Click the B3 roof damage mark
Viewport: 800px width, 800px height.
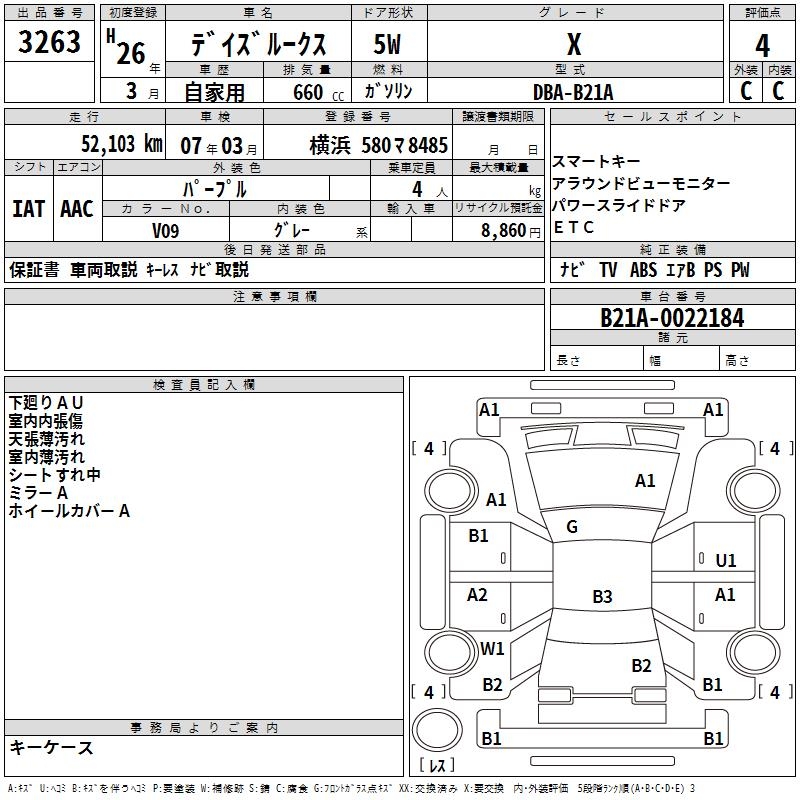pyautogui.click(x=602, y=596)
